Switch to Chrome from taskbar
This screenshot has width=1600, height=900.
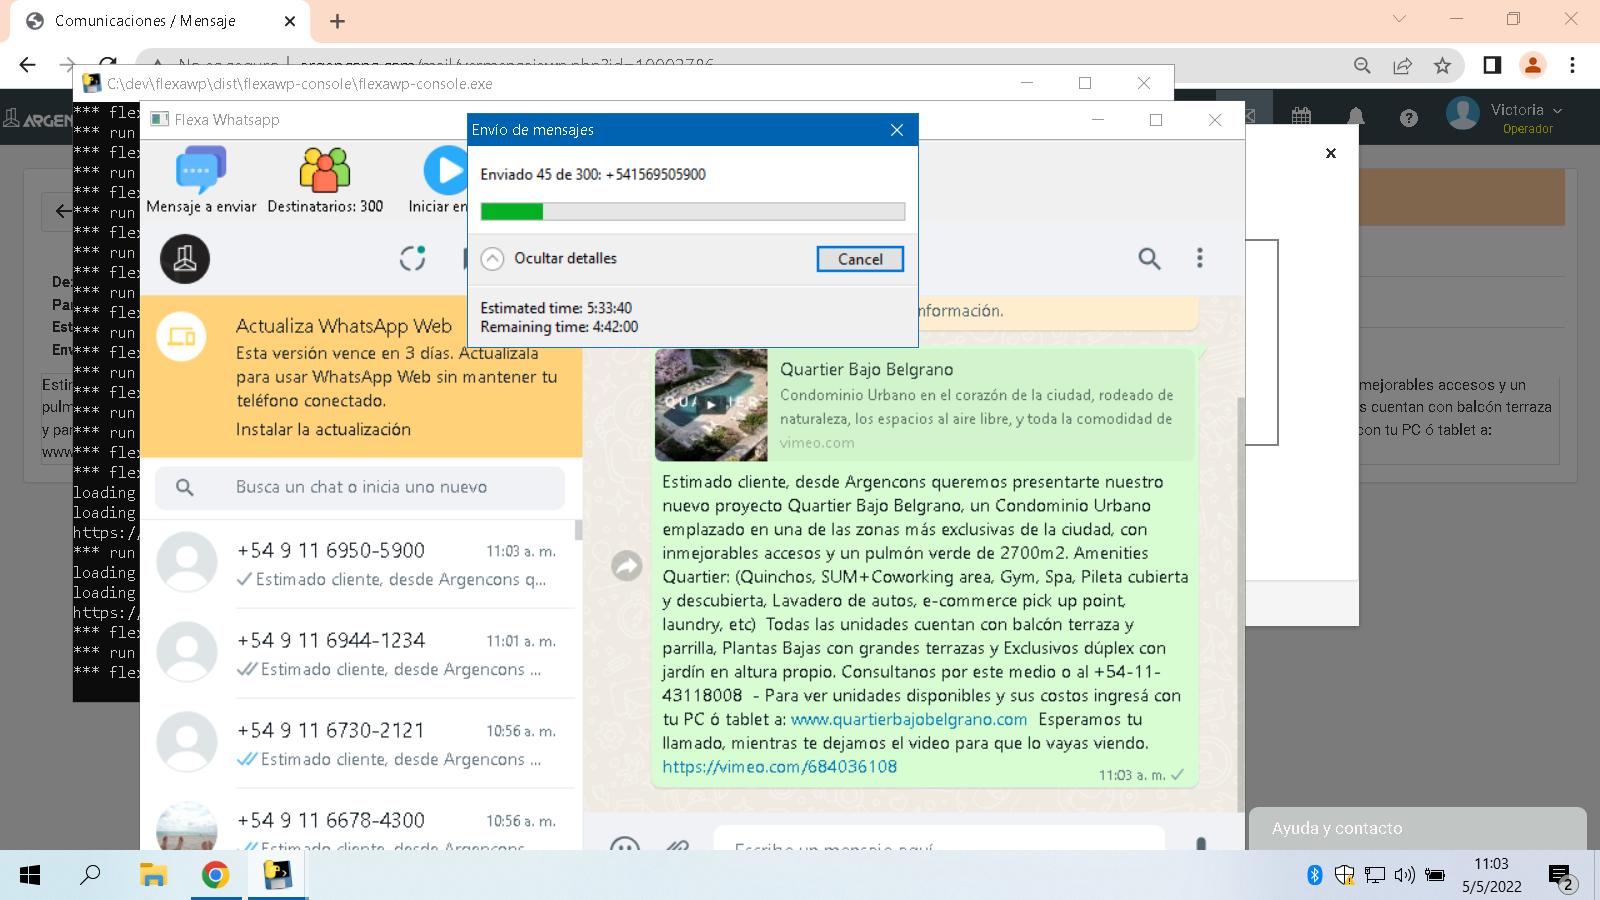tap(215, 876)
